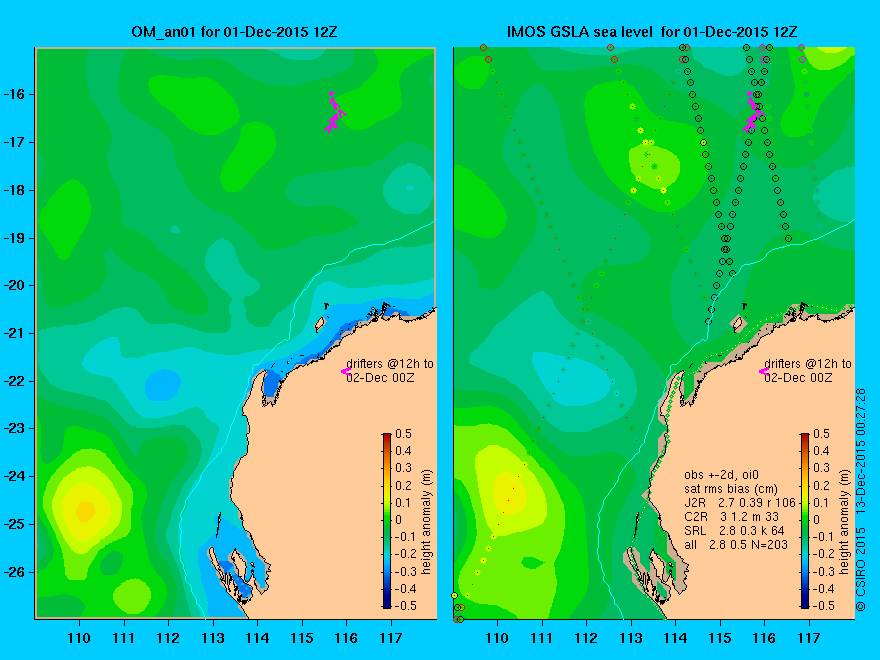Click the C2R 3 1.2 m 33 row
880x660 pixels.
731,517
